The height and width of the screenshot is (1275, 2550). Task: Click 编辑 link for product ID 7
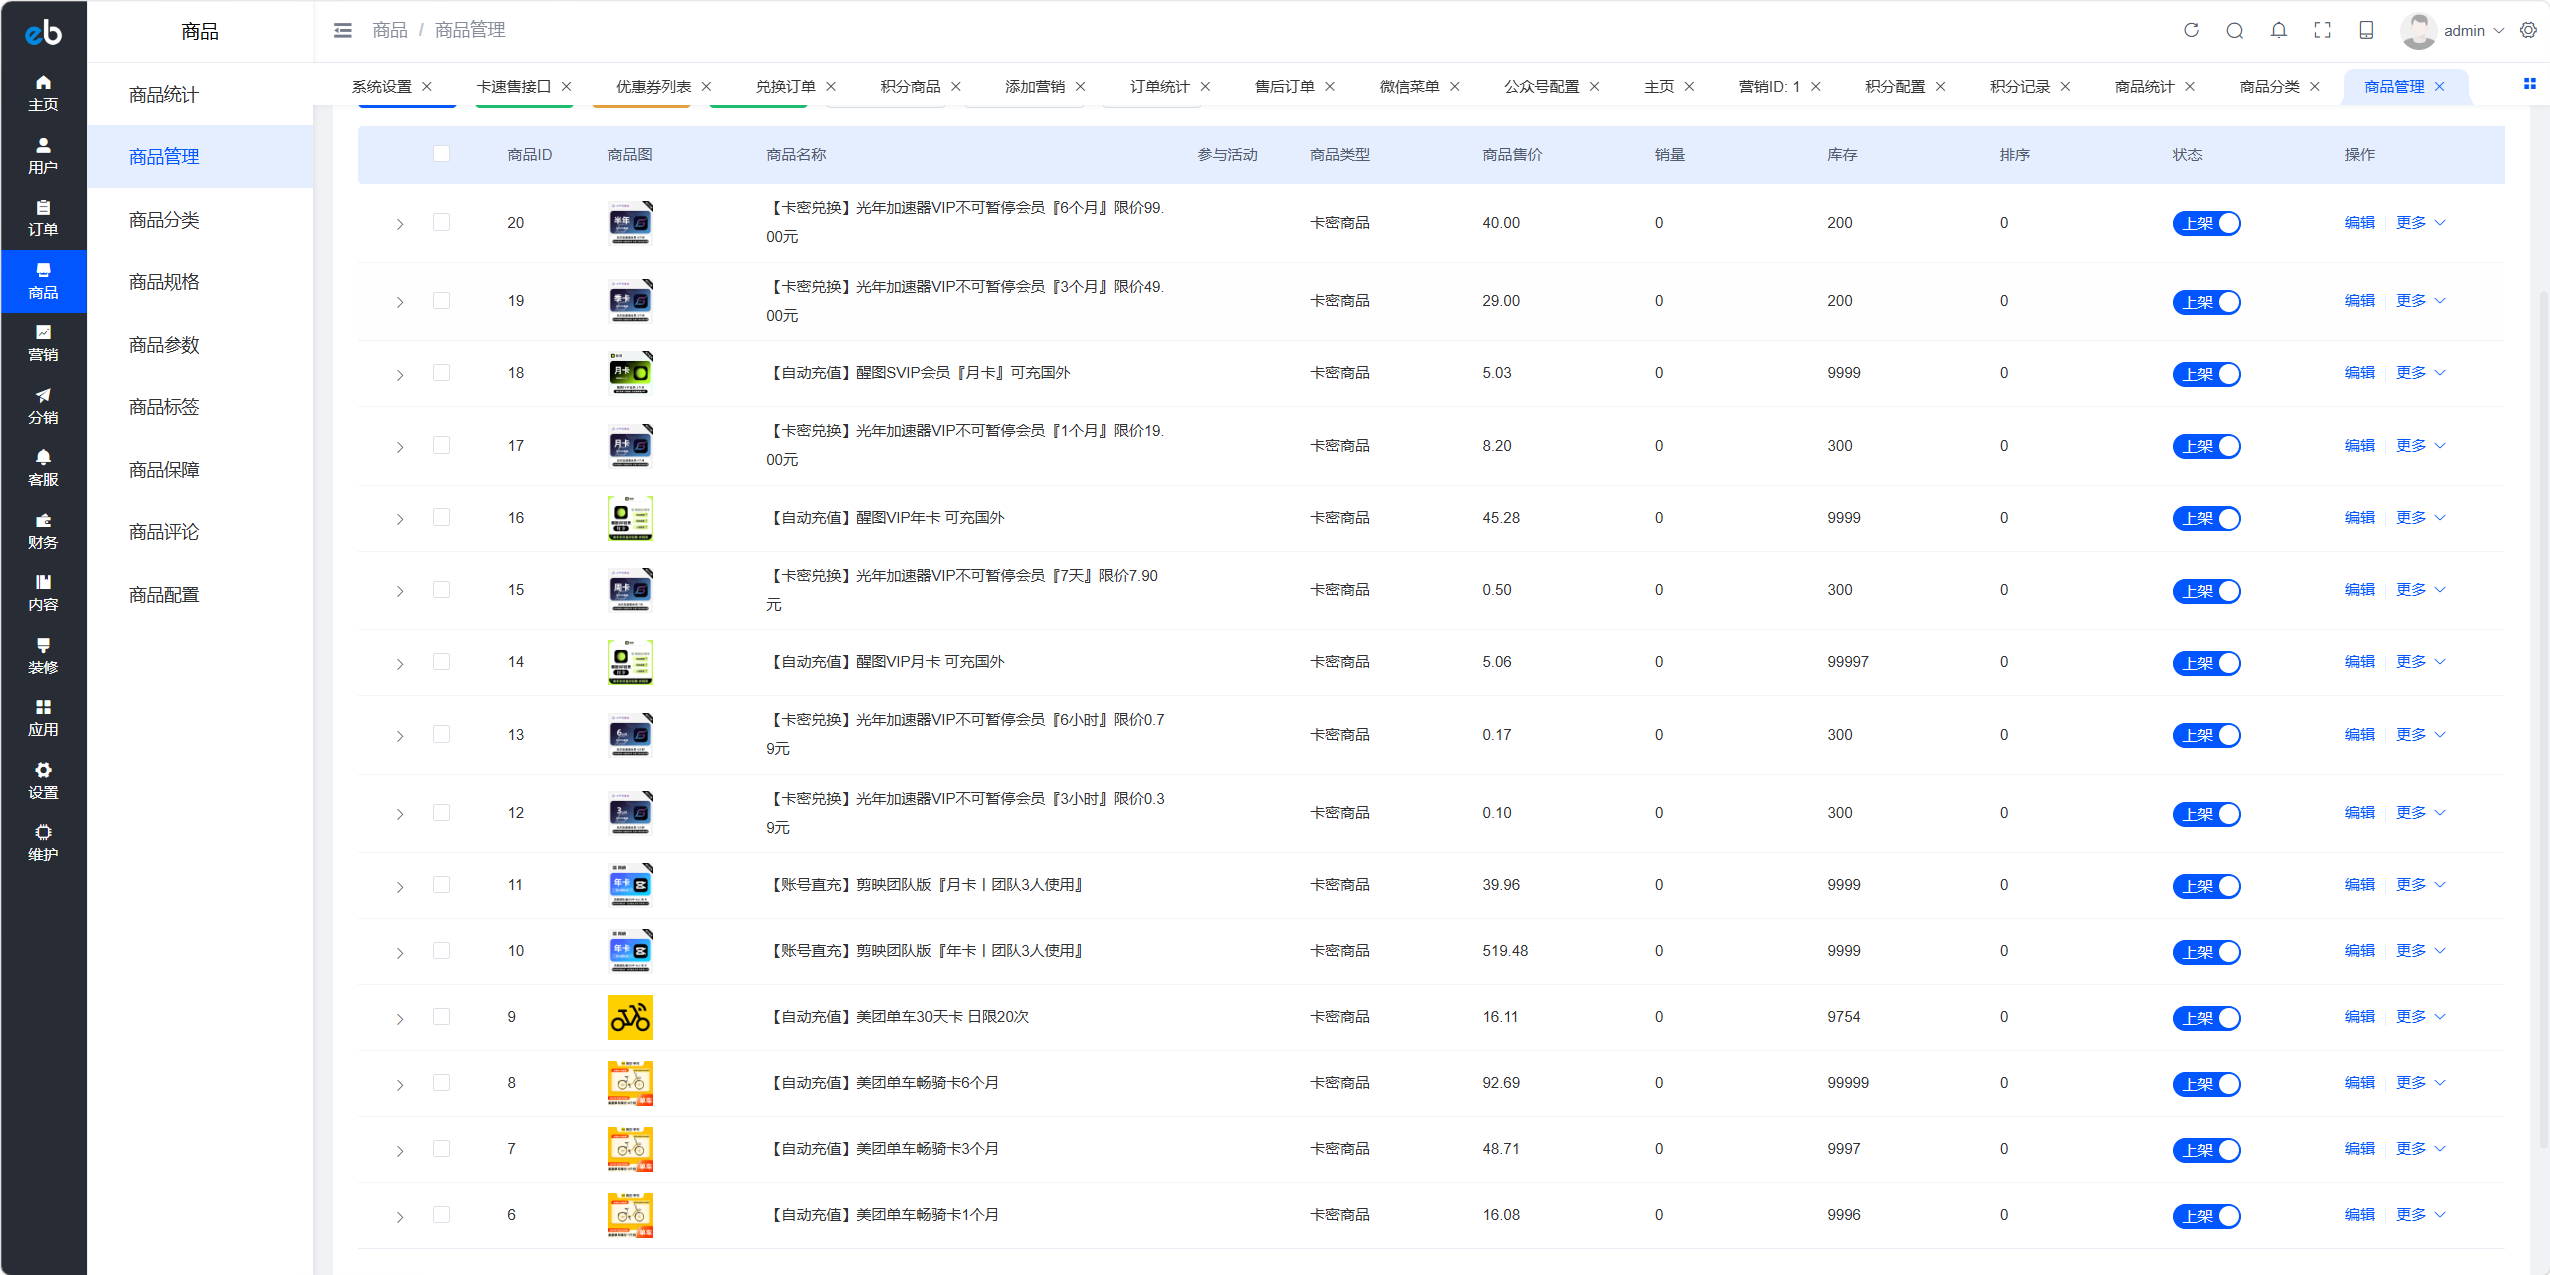point(2359,1148)
